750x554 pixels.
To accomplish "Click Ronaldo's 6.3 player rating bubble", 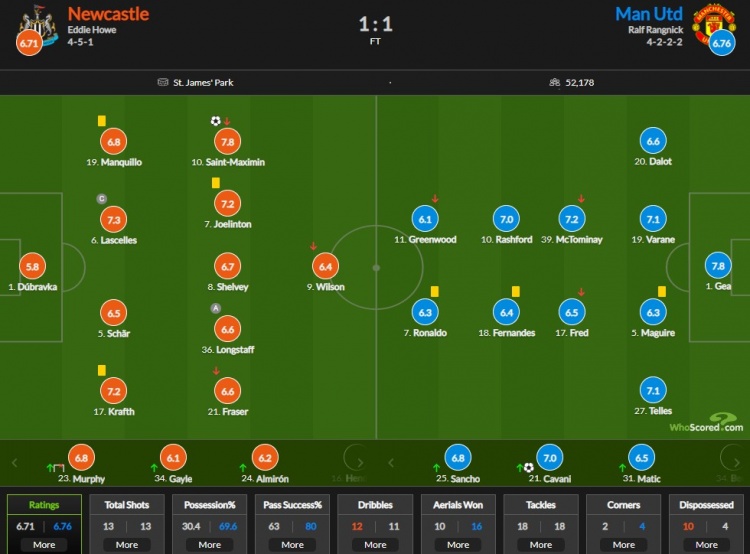I will tap(425, 312).
